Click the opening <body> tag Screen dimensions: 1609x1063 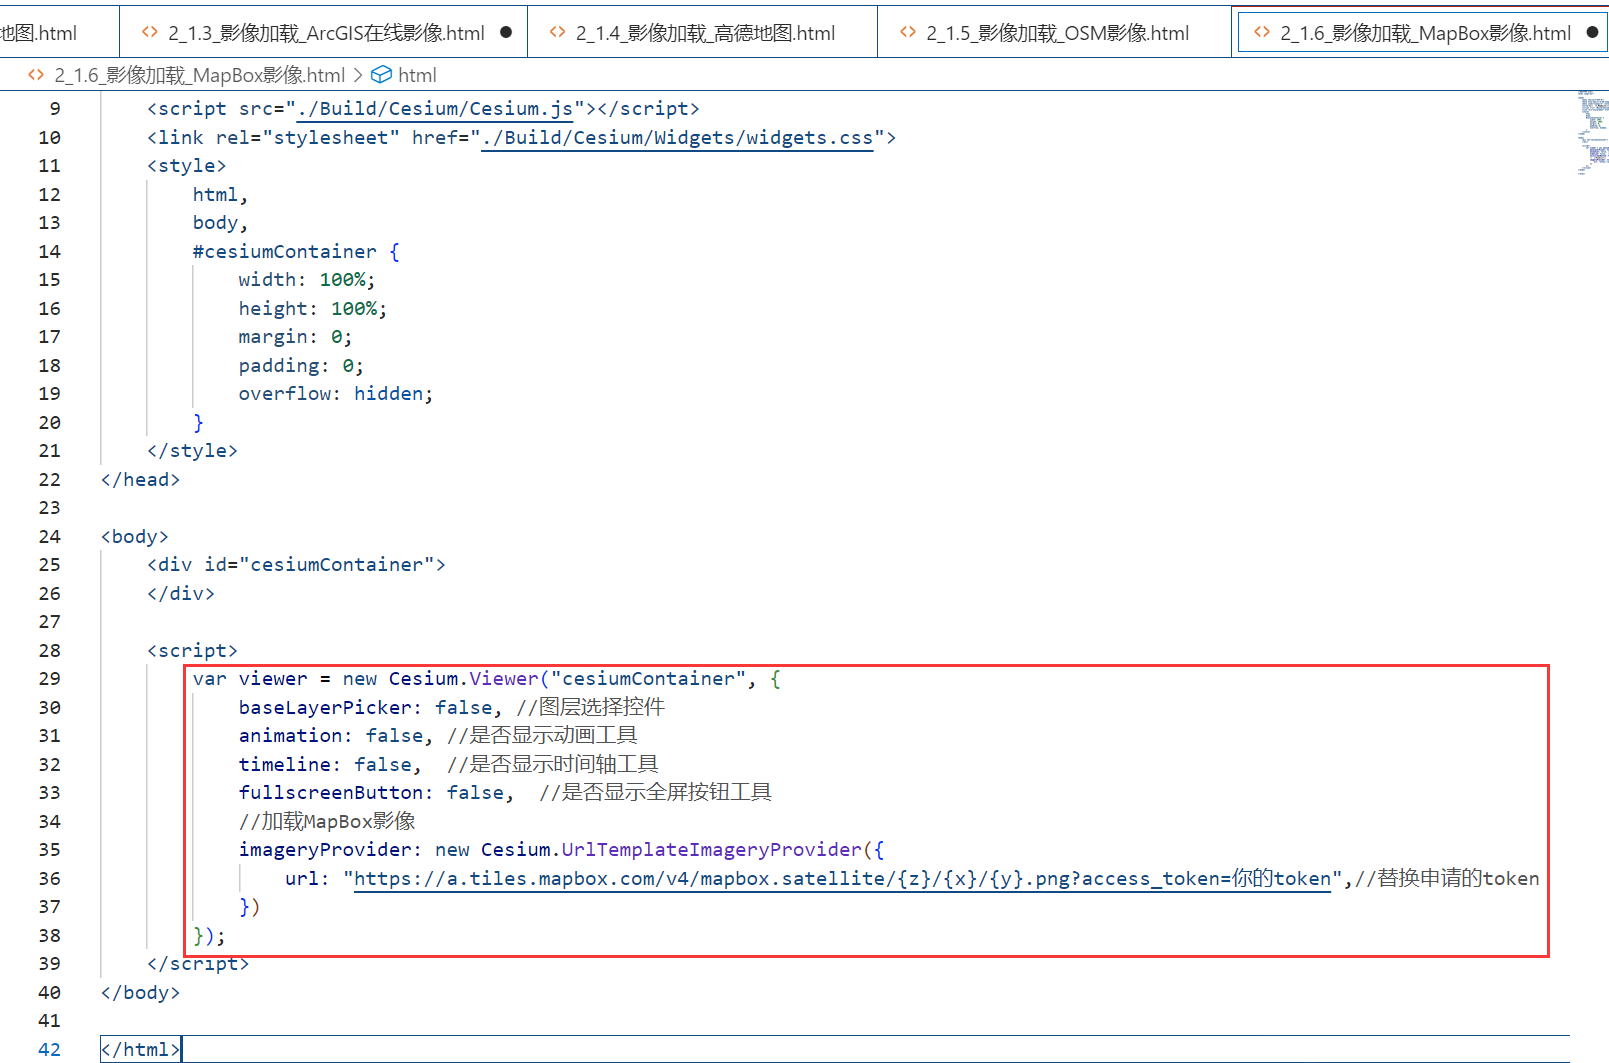click(x=134, y=537)
